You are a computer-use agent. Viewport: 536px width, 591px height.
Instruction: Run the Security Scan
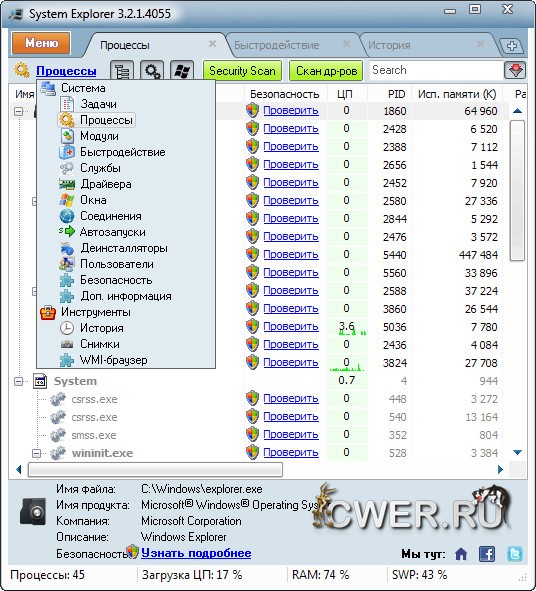tap(242, 70)
